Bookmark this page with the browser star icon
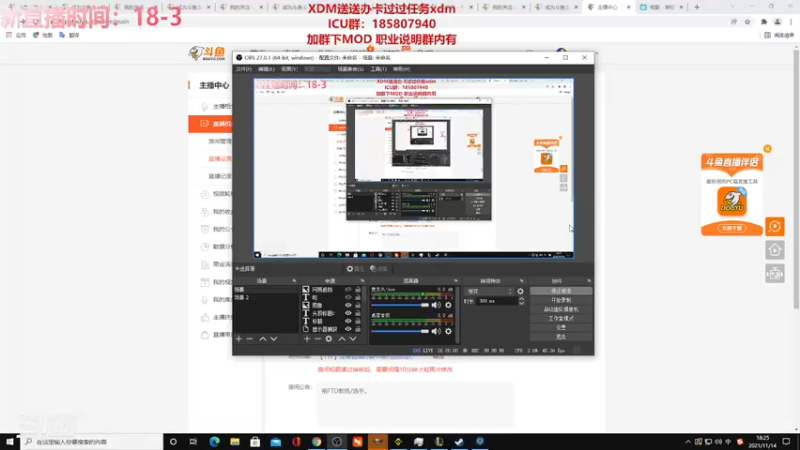Image resolution: width=800 pixels, height=450 pixels. [747, 22]
